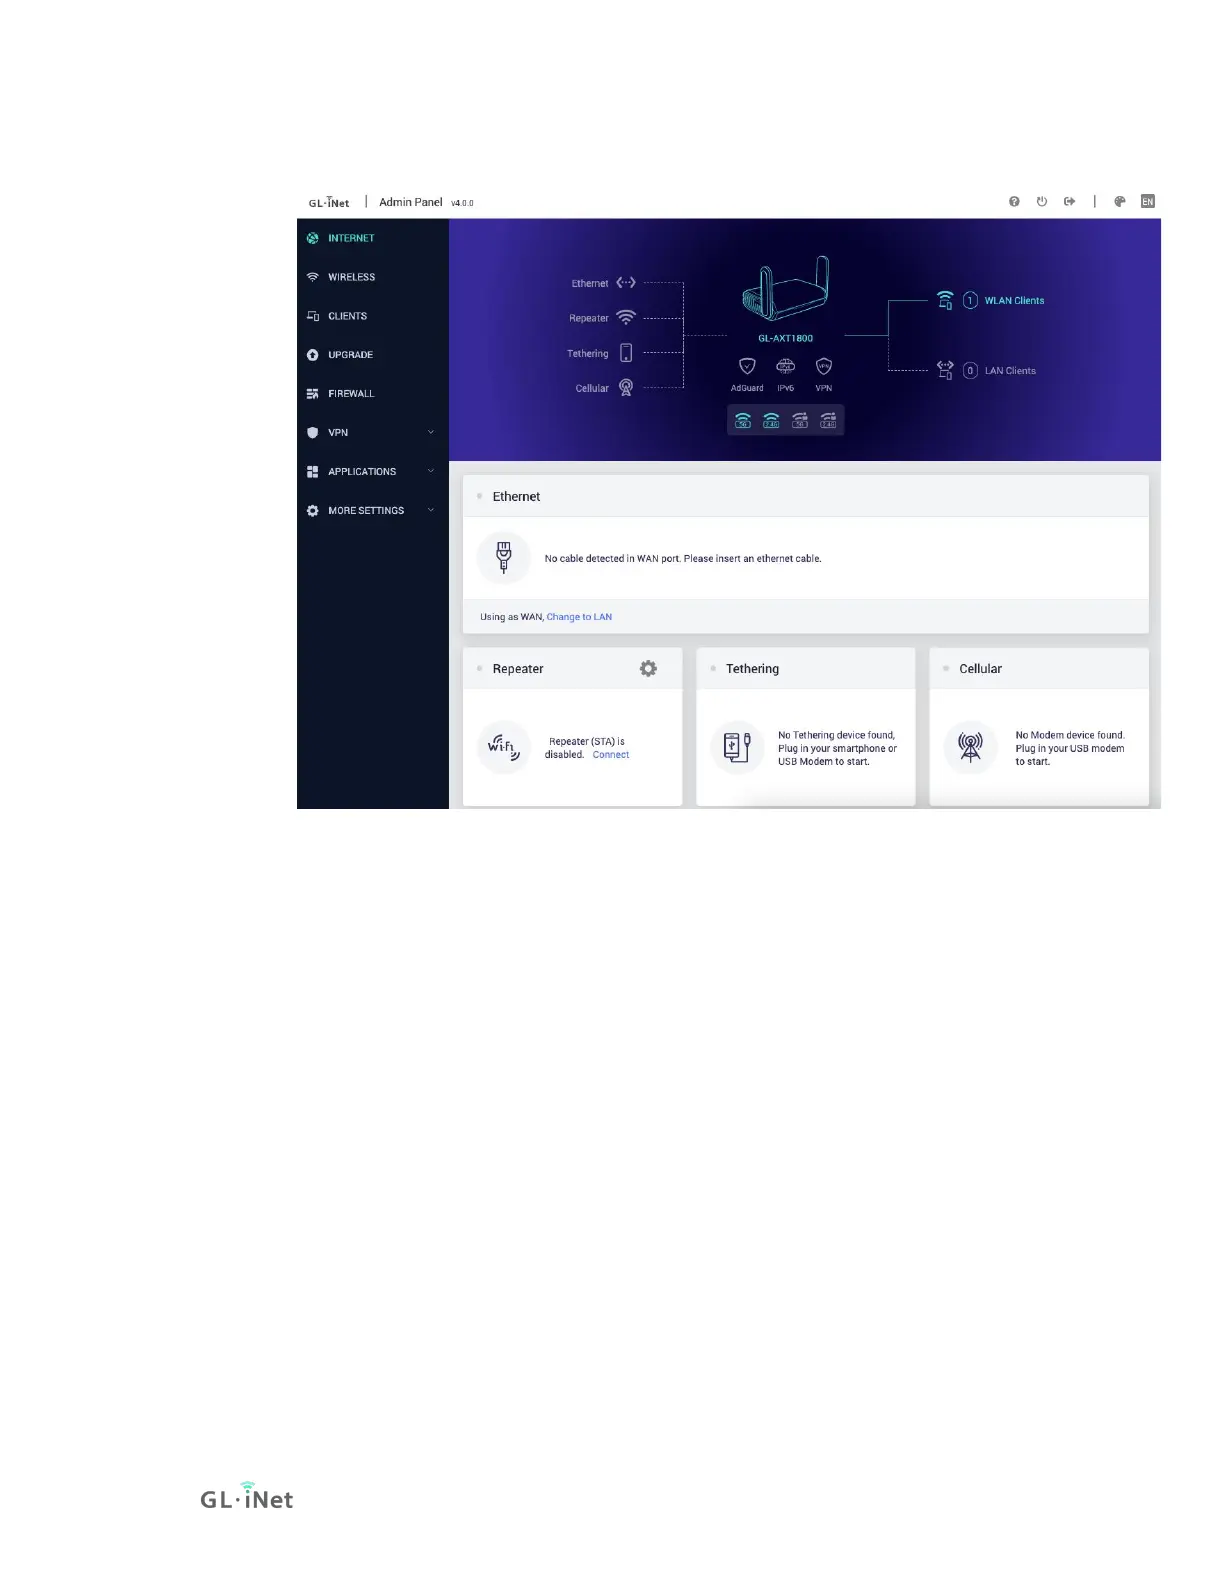Viewport: 1224px width, 1584px height.
Task: Open Repeater settings gear icon
Action: click(648, 669)
